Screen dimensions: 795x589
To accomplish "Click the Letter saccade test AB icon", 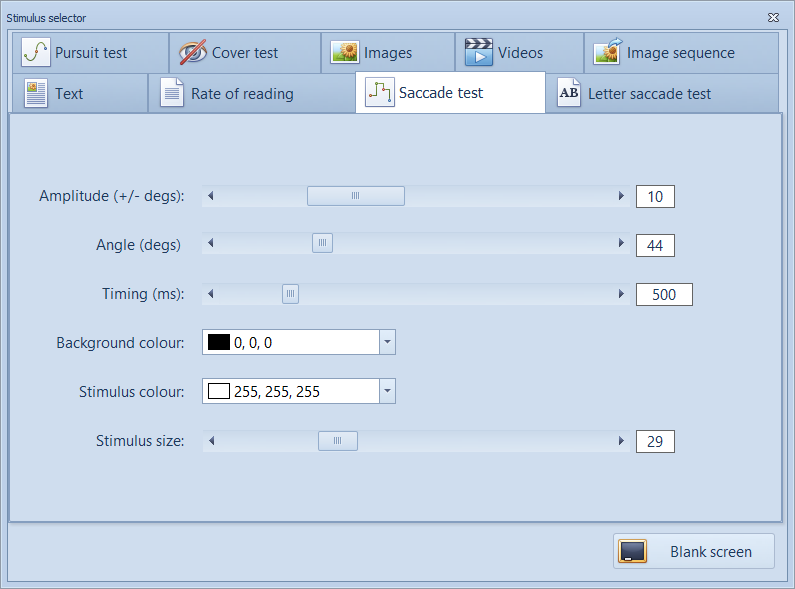I will (569, 94).
